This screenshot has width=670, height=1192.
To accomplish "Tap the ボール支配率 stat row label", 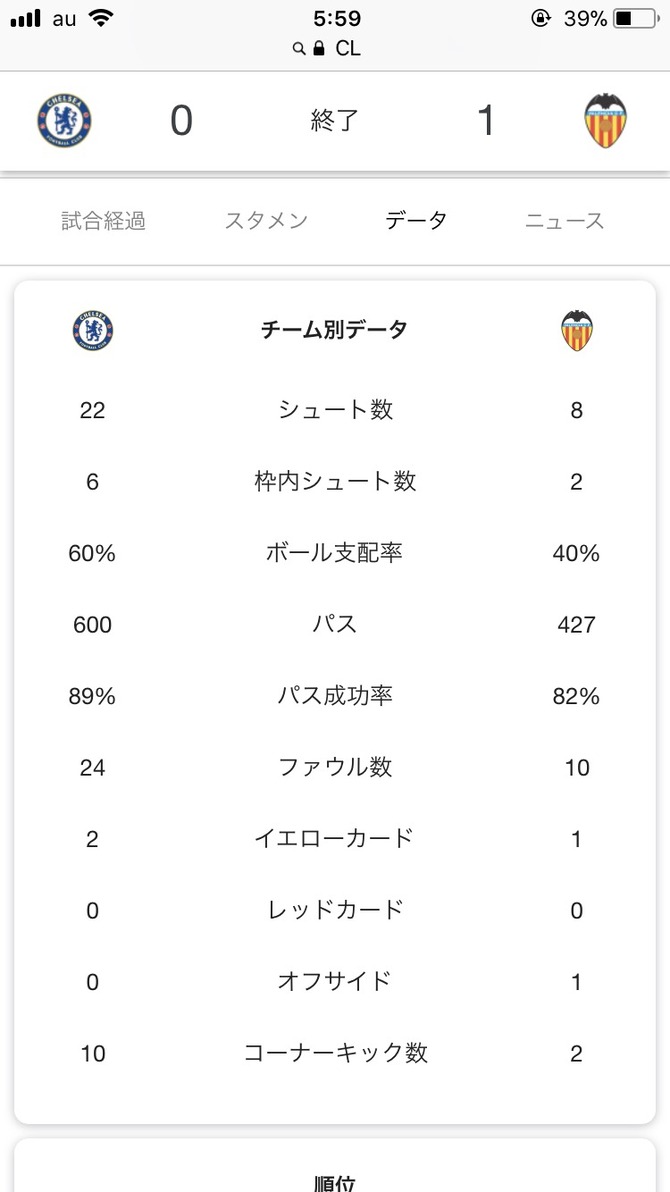I will pos(335,553).
